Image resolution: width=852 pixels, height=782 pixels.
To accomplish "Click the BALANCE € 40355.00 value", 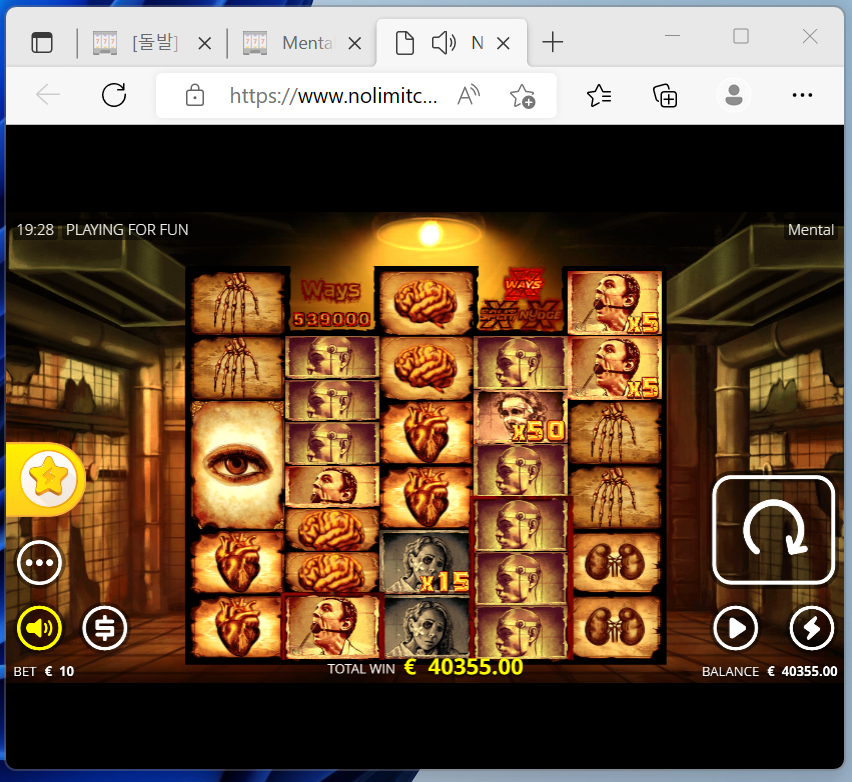I will [769, 672].
